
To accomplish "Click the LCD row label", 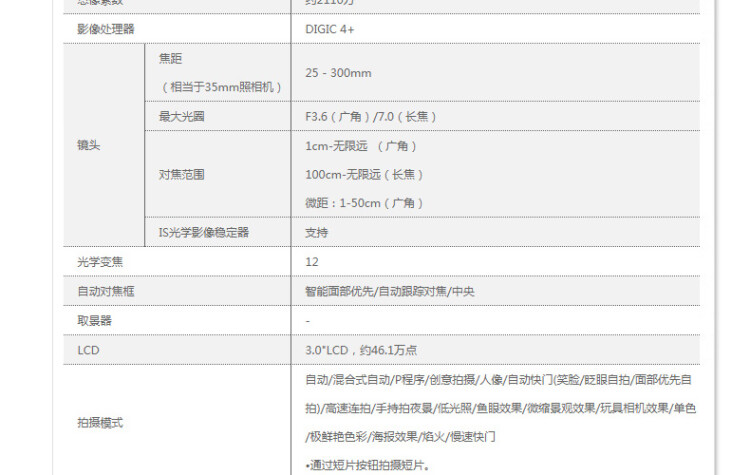I will click(x=88, y=350).
